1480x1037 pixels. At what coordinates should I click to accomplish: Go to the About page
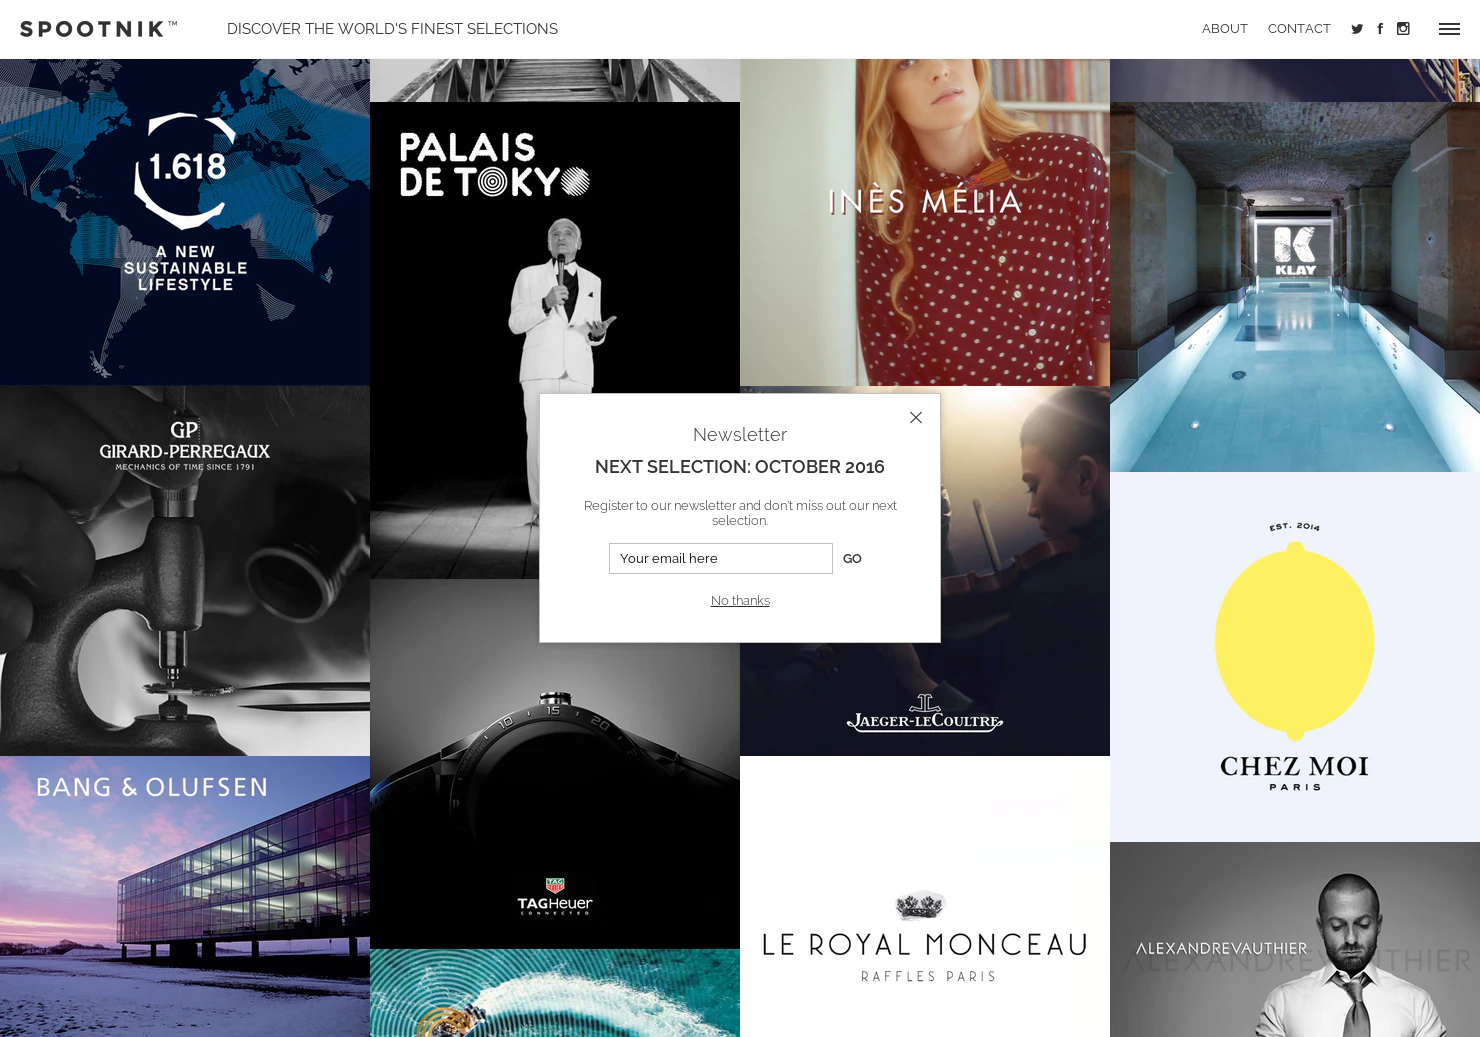coord(1225,29)
